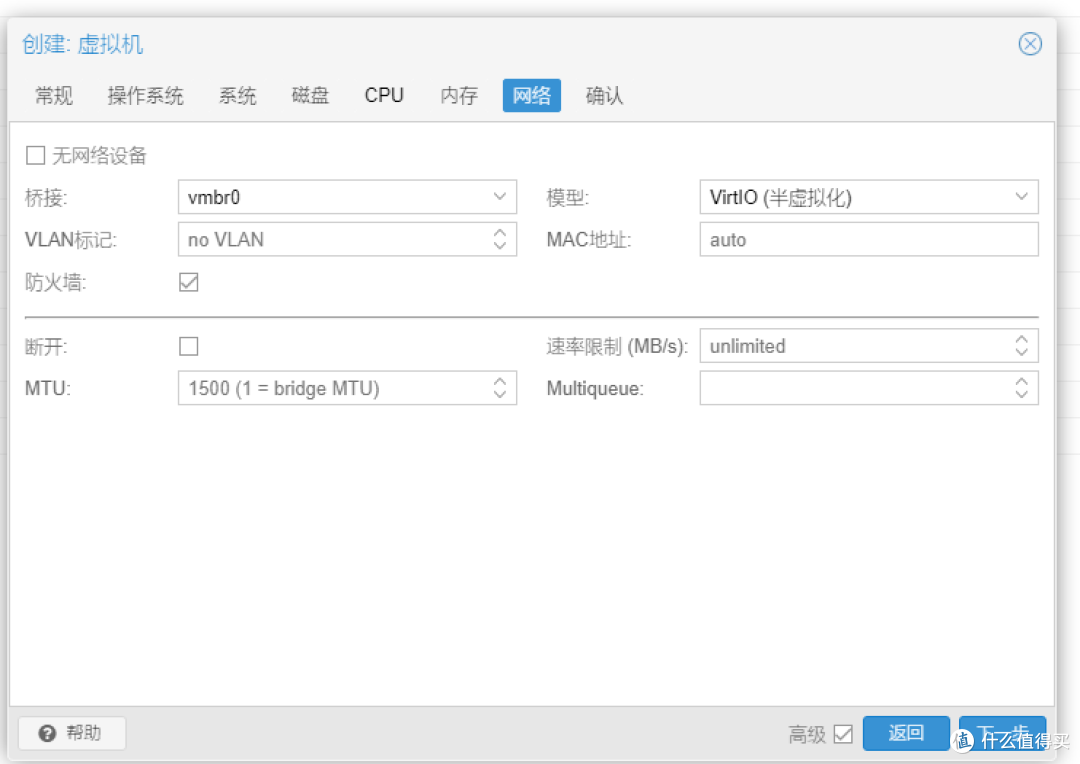The image size is (1080, 764).
Task: Click the MTU spinner arrows
Action: coord(500,388)
